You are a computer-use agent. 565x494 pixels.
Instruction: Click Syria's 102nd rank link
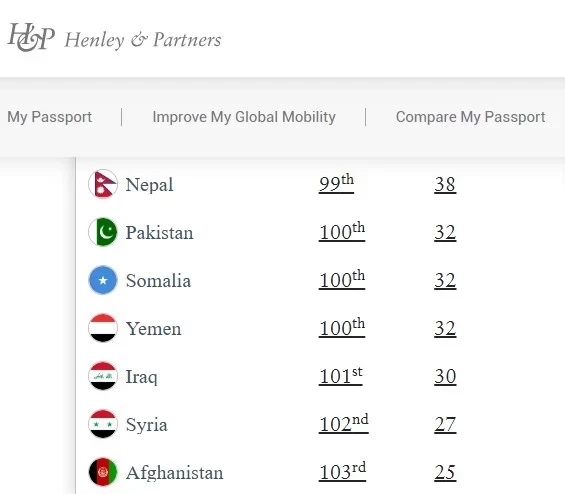pyautogui.click(x=343, y=424)
